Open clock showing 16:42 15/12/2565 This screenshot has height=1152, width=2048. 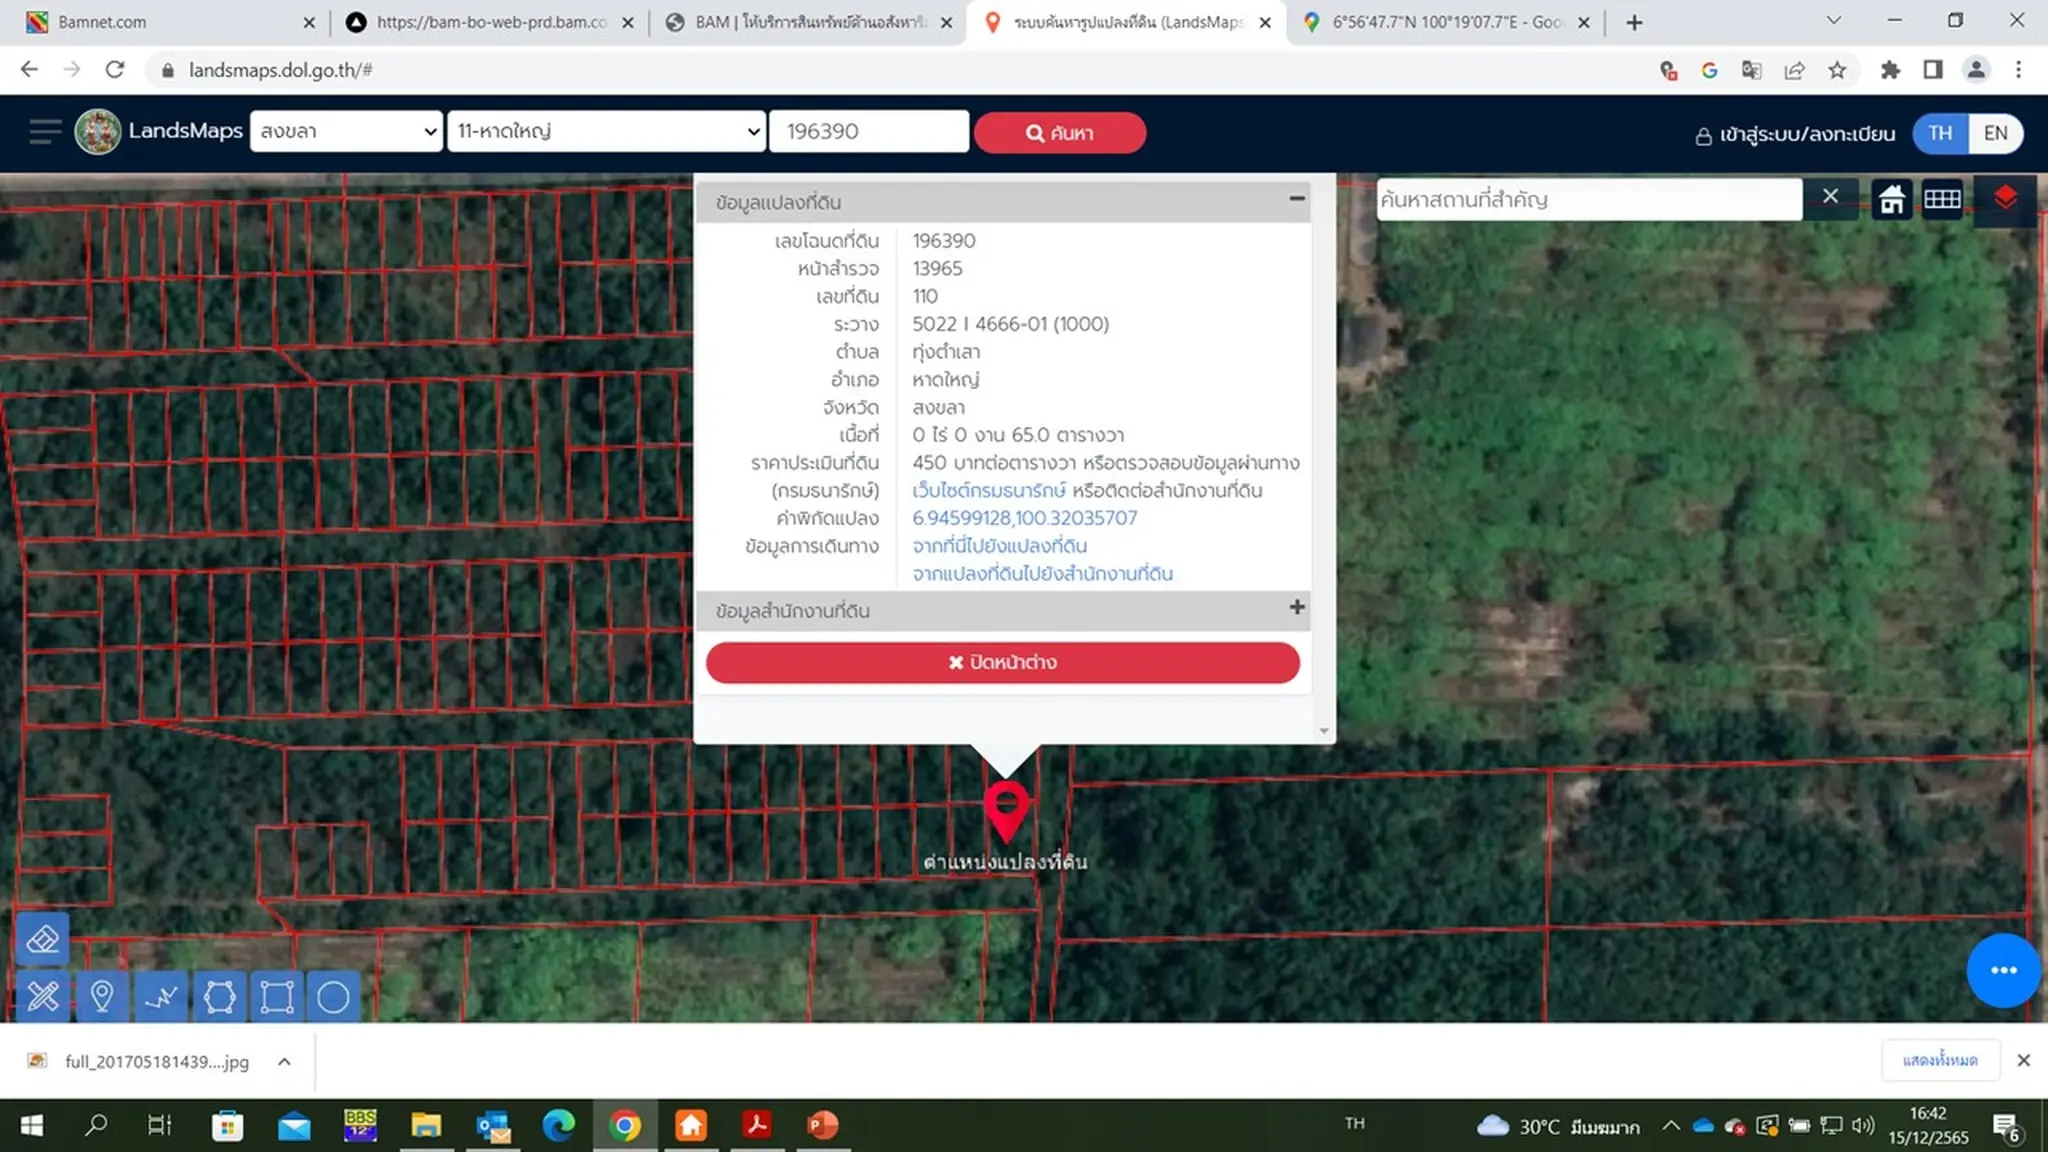pos(1928,1126)
